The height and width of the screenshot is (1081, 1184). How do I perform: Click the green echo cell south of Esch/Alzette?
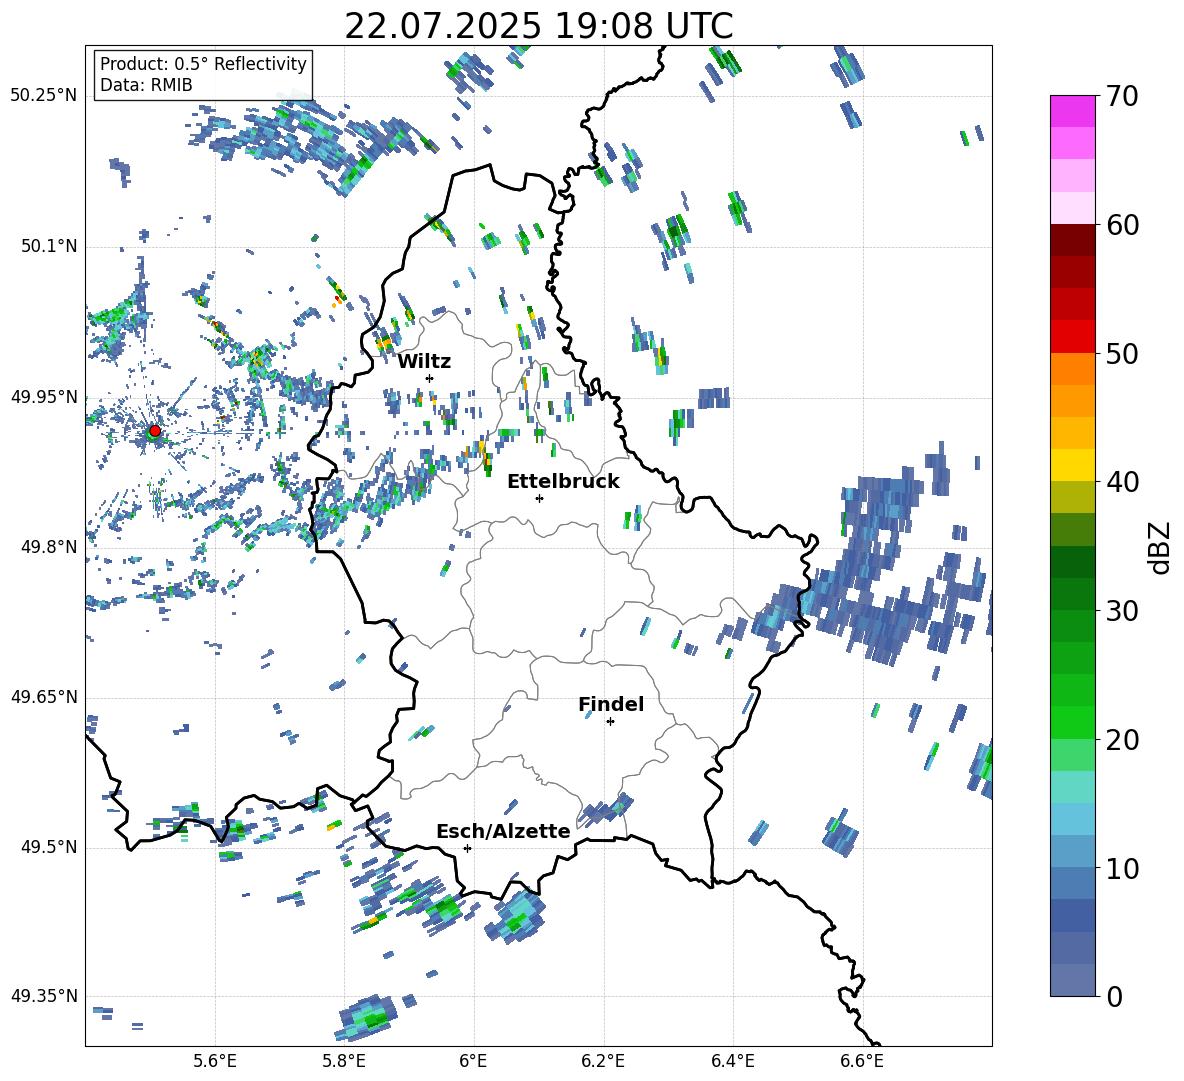tap(516, 917)
